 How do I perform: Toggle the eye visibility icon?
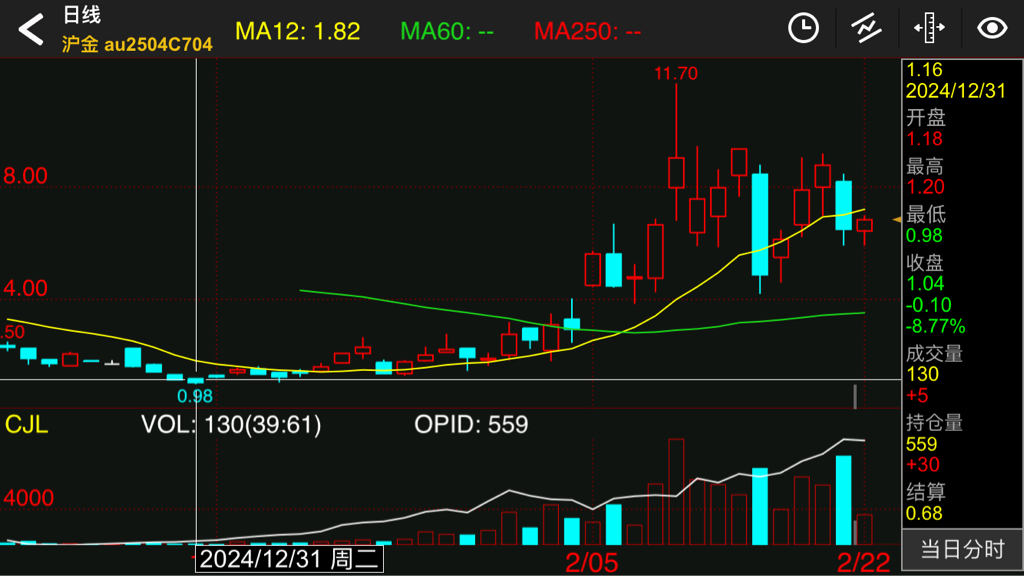point(992,28)
